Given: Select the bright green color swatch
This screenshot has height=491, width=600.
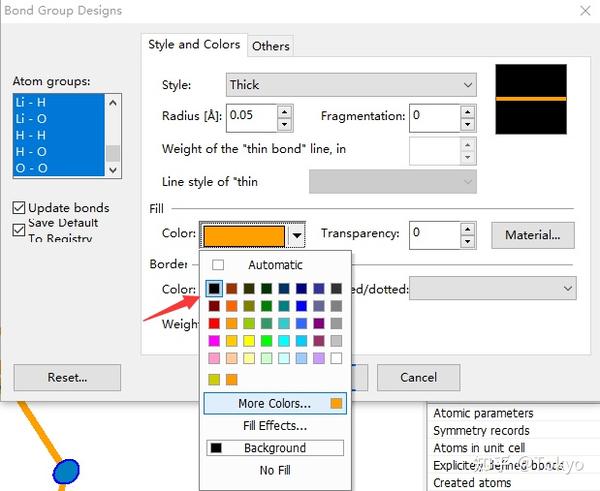Looking at the screenshot, I should click(266, 340).
